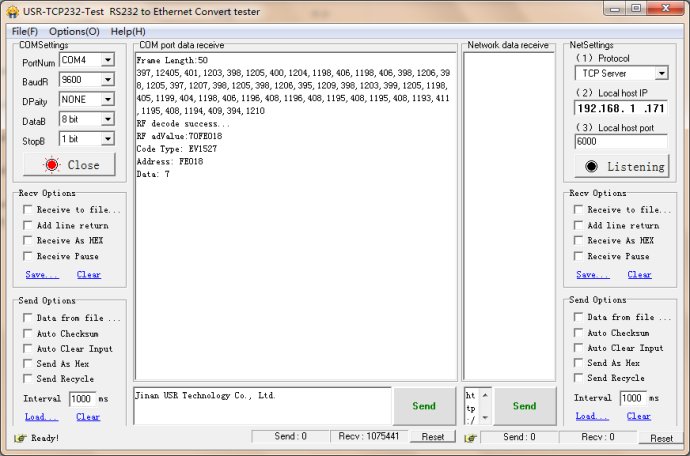Click the black Listening status indicator icon
The width and height of the screenshot is (690, 456).
[592, 167]
